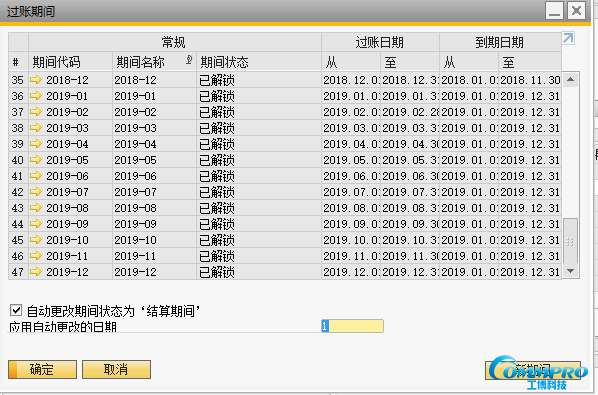Open link arrow for period 2019-01

pos(36,96)
